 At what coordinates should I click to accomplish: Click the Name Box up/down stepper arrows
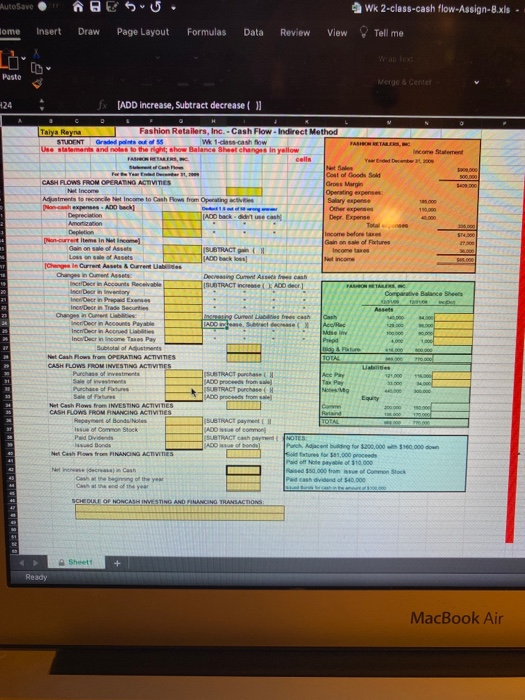tap(42, 105)
